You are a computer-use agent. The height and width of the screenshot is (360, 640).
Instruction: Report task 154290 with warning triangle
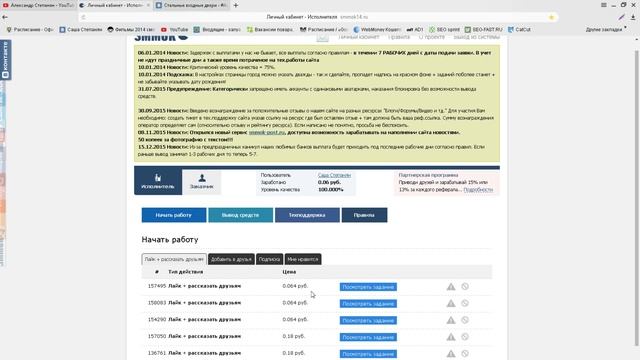pyautogui.click(x=451, y=320)
